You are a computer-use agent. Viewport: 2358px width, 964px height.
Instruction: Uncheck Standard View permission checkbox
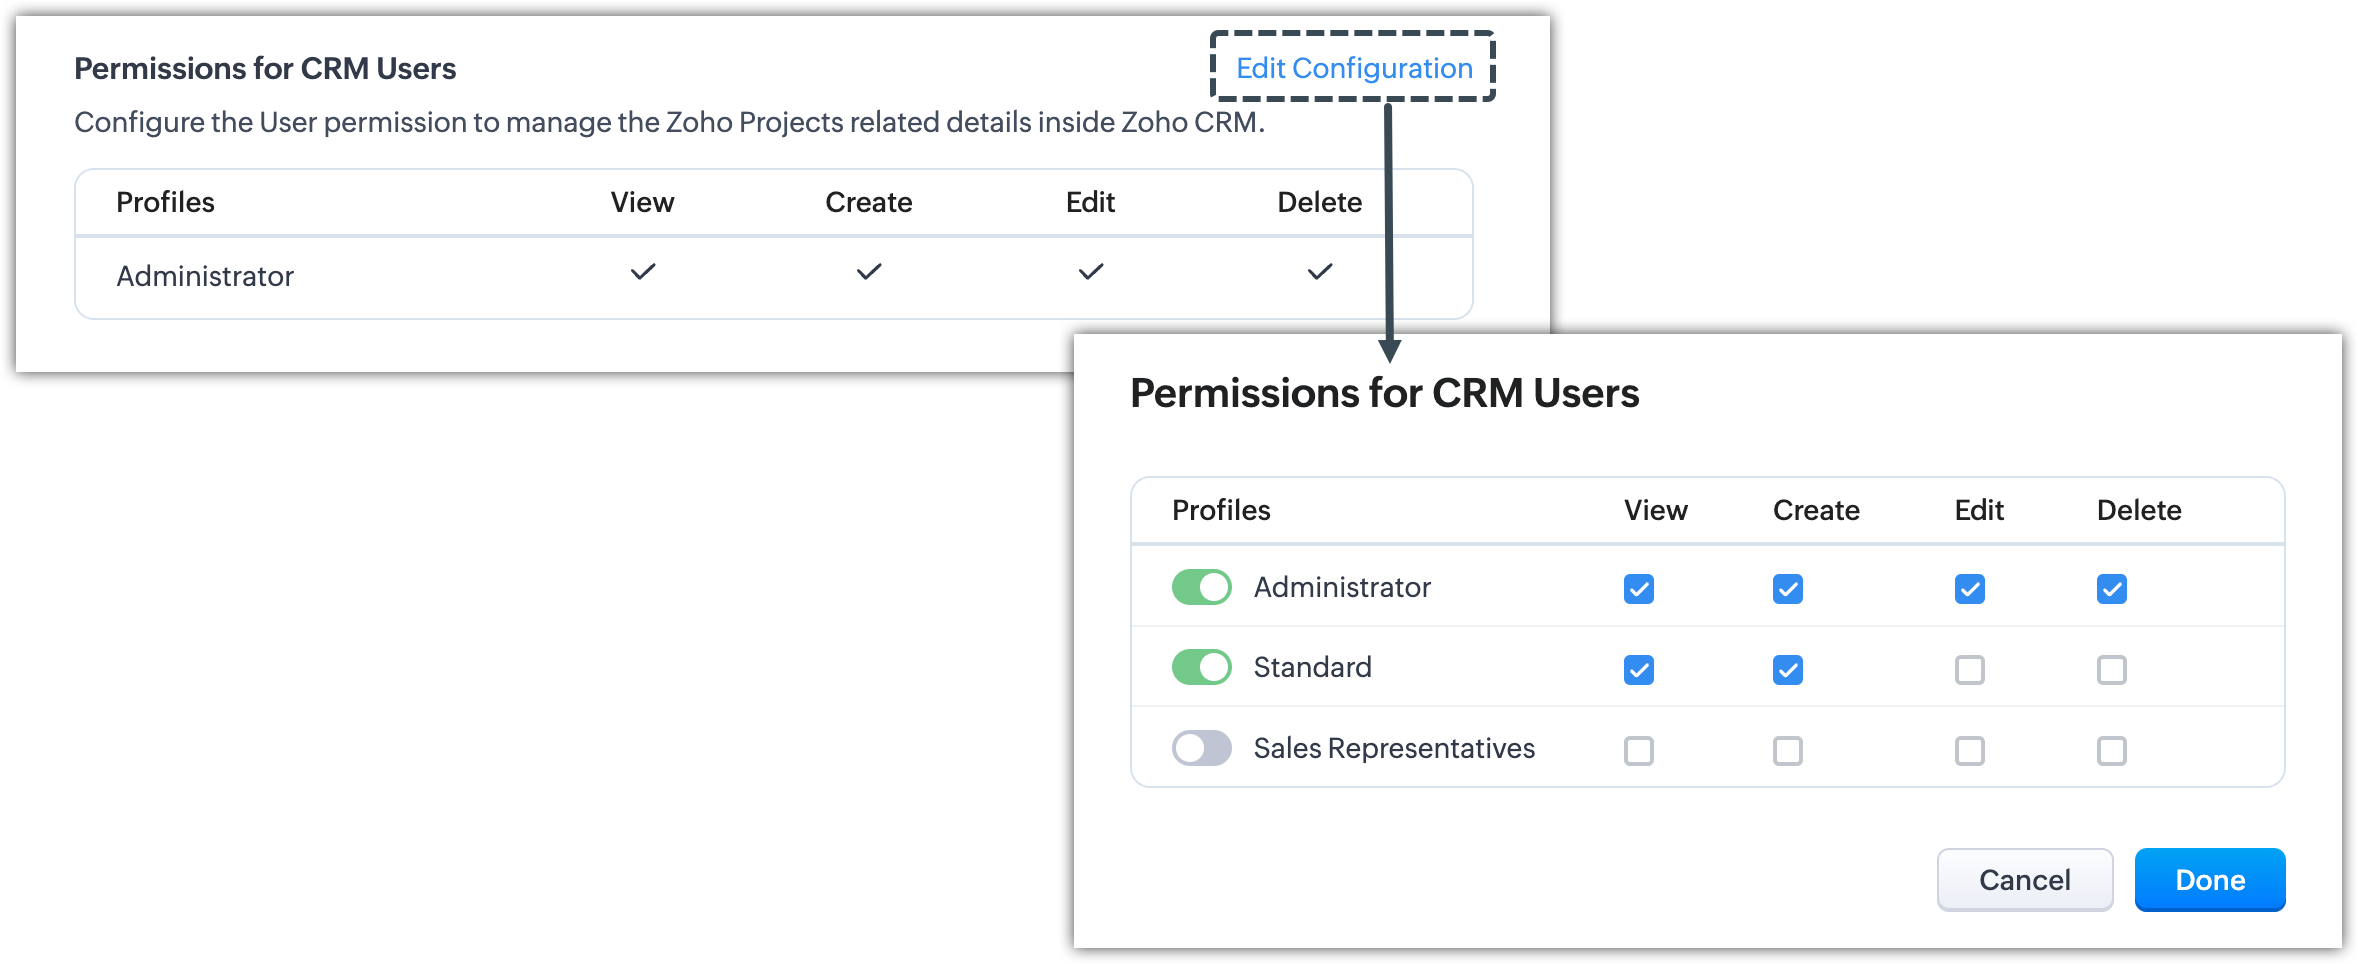pos(1638,669)
